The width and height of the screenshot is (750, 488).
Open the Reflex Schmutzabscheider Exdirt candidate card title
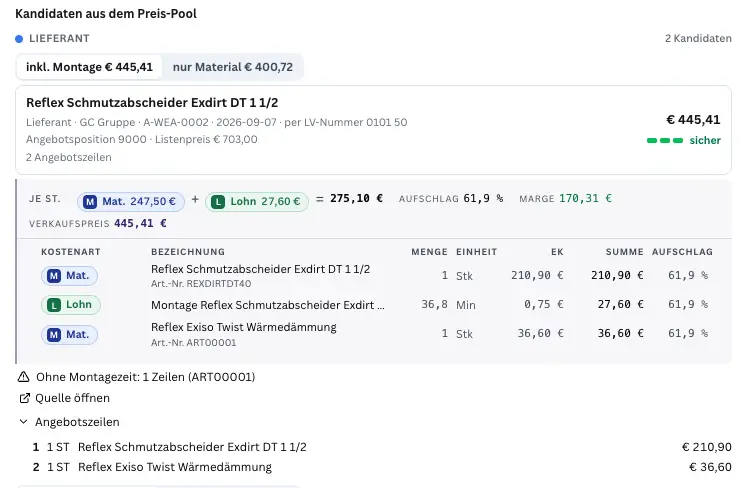tap(152, 103)
